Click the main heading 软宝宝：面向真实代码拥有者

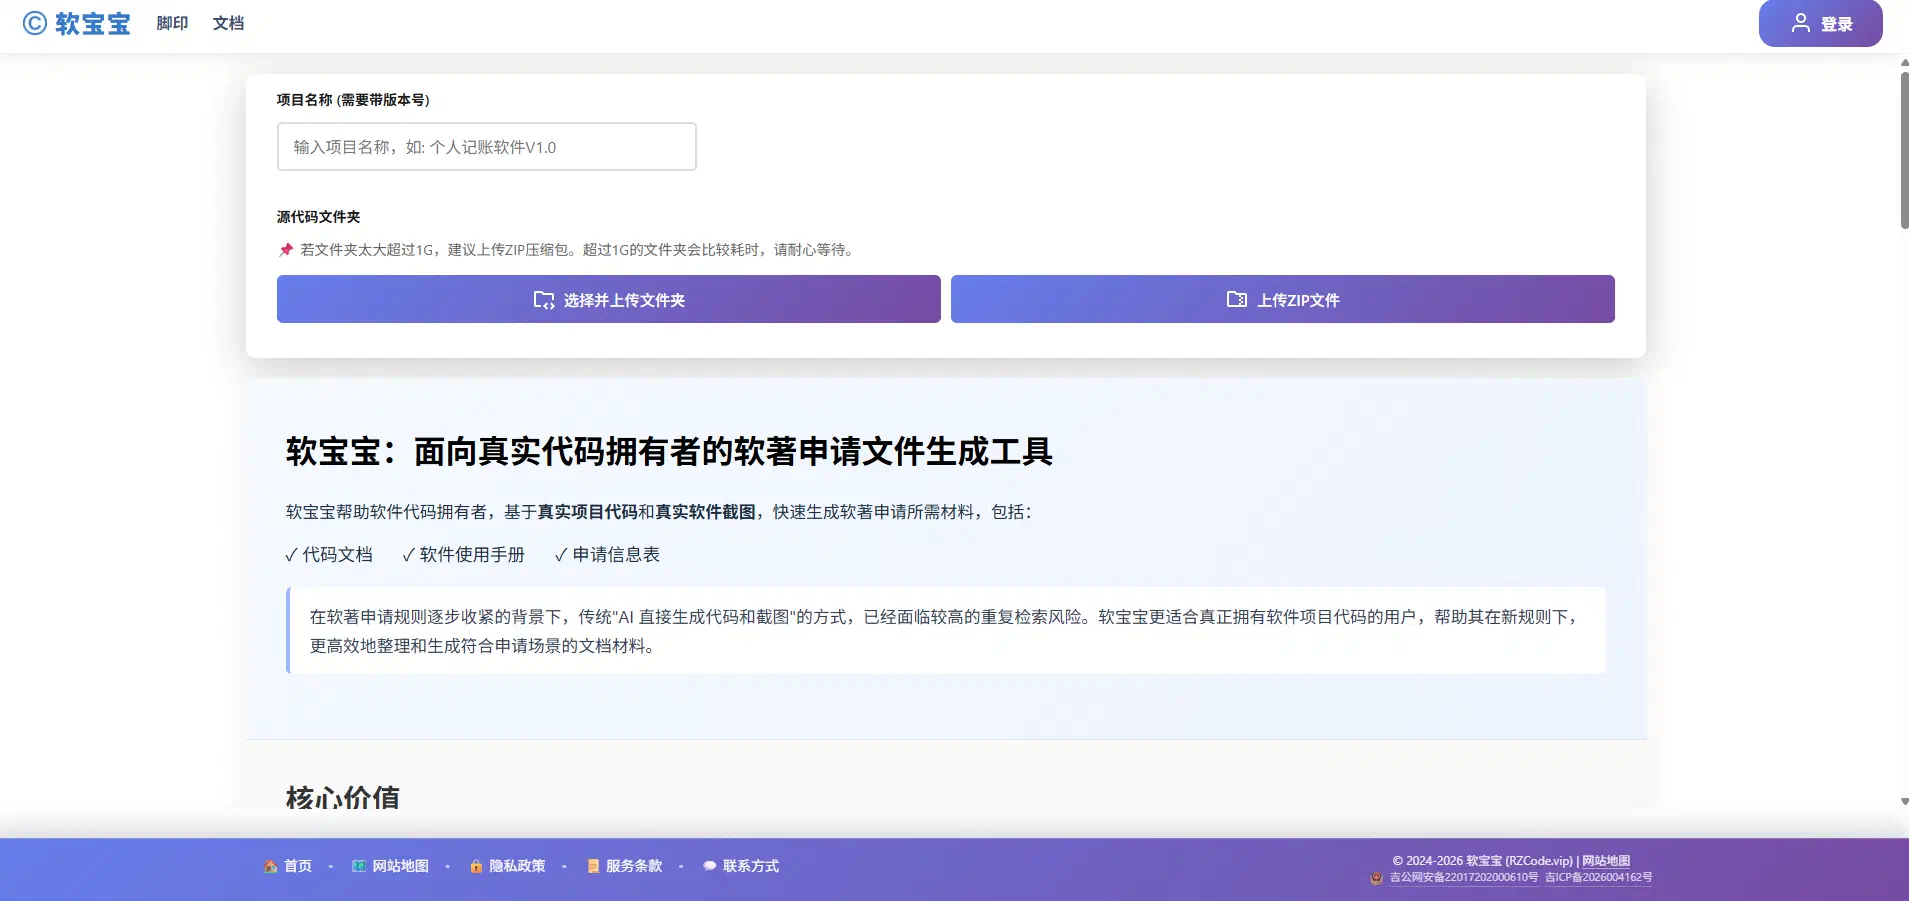(x=669, y=452)
